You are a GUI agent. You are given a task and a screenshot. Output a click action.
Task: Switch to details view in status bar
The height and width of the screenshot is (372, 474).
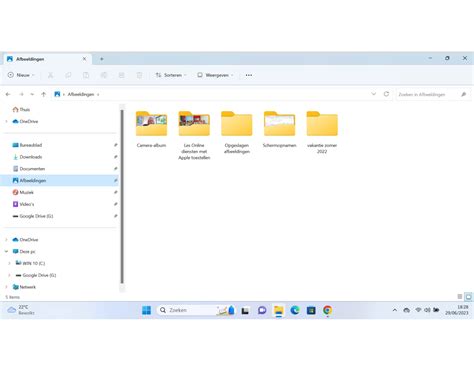[460, 296]
